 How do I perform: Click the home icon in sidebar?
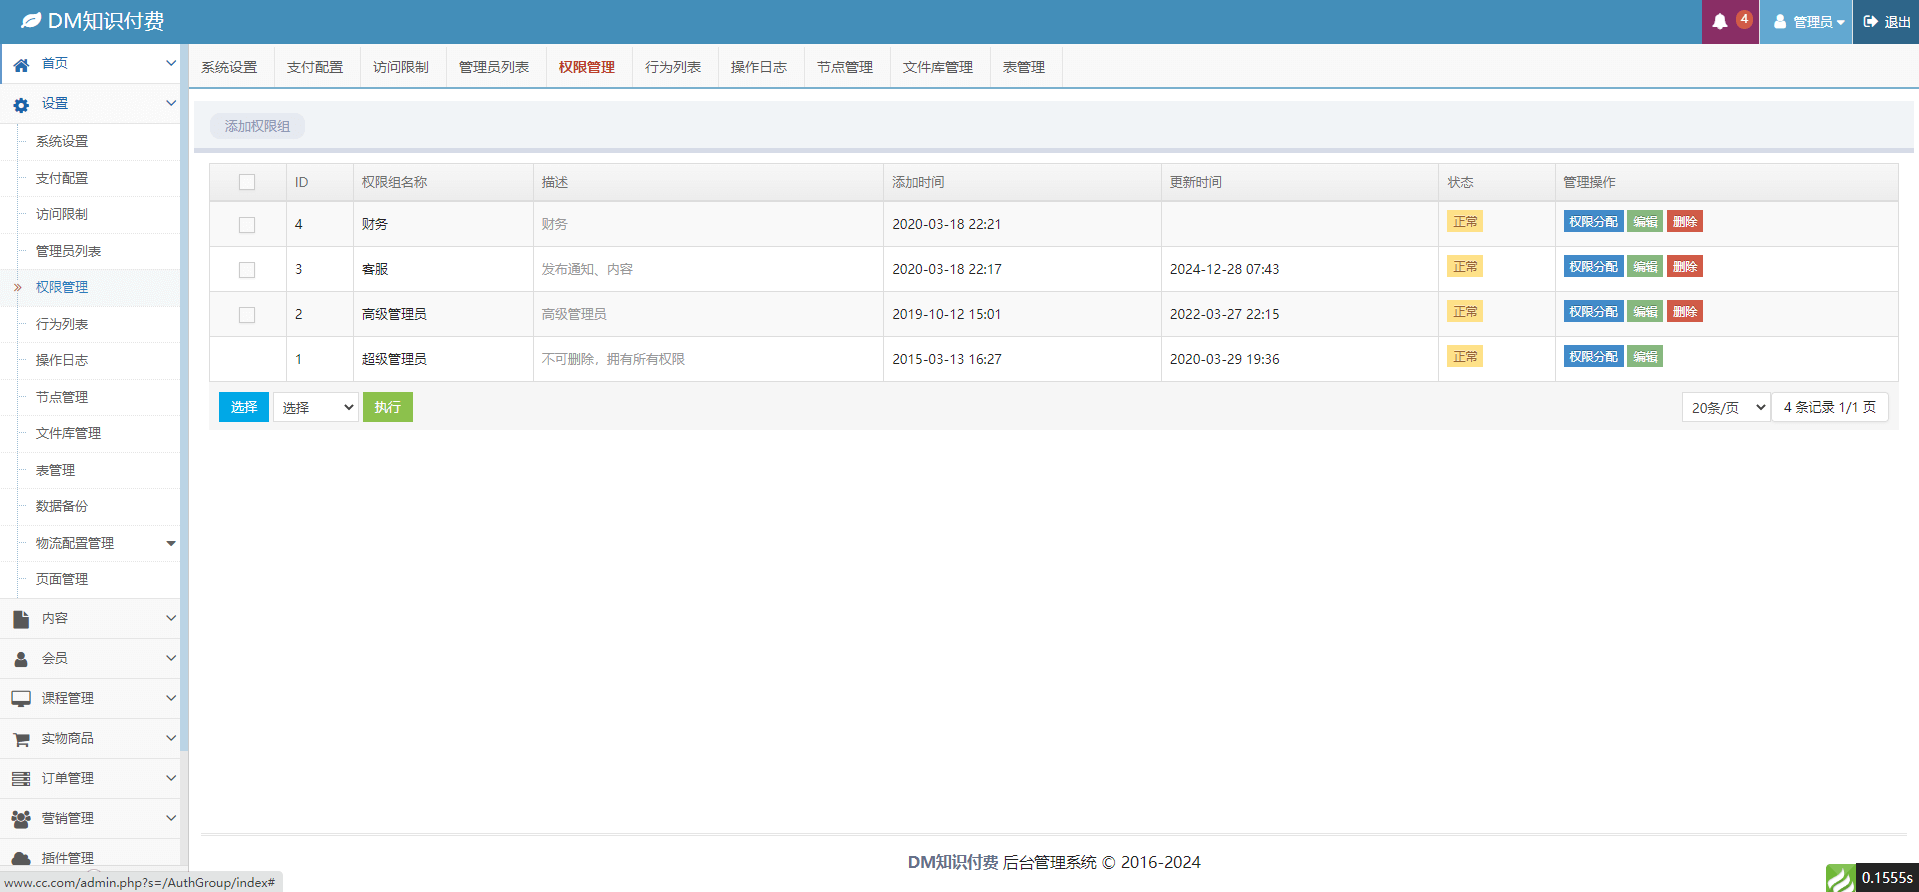(21, 64)
